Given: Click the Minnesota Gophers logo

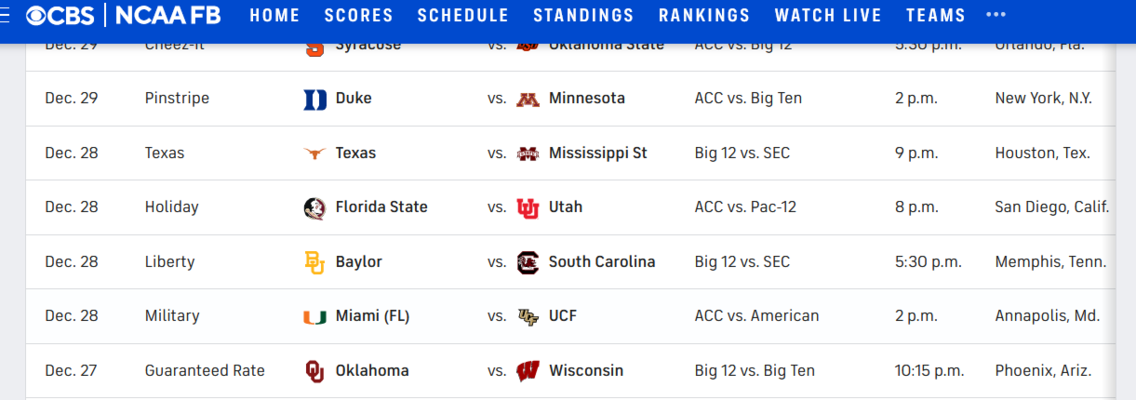Looking at the screenshot, I should (527, 99).
